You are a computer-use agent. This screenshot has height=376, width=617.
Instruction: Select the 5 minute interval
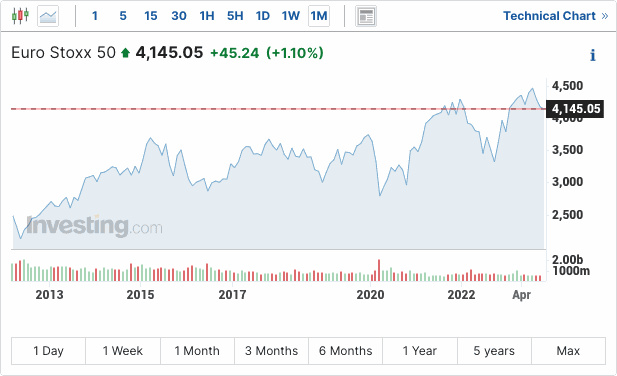click(123, 16)
